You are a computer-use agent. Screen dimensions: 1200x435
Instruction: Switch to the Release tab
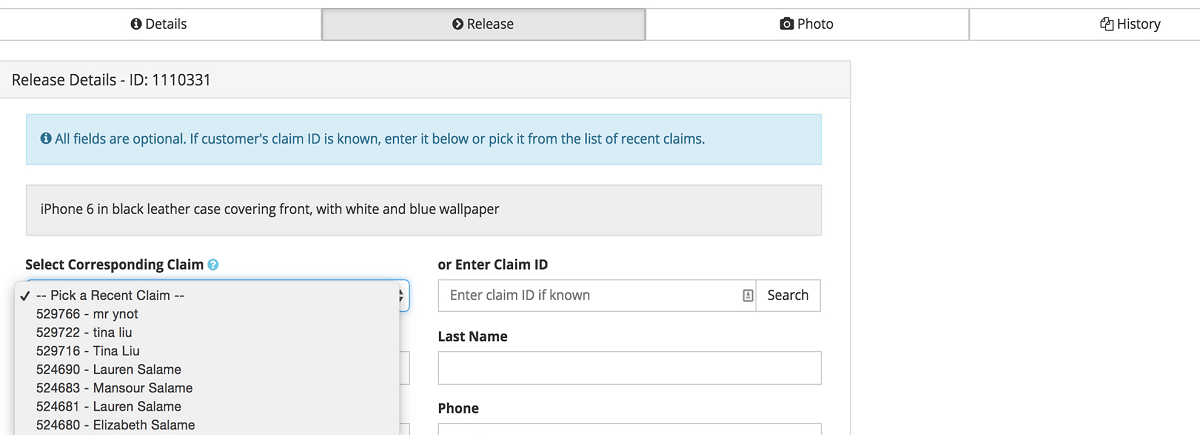pos(483,24)
